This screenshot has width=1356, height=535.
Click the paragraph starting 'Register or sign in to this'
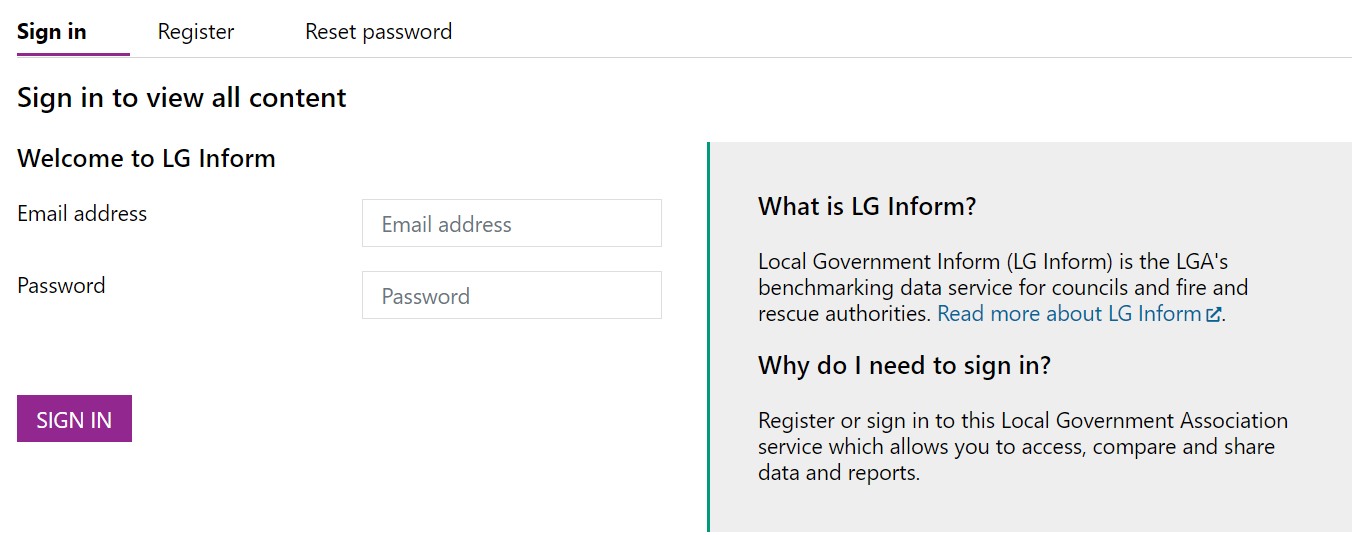pos(1023,446)
